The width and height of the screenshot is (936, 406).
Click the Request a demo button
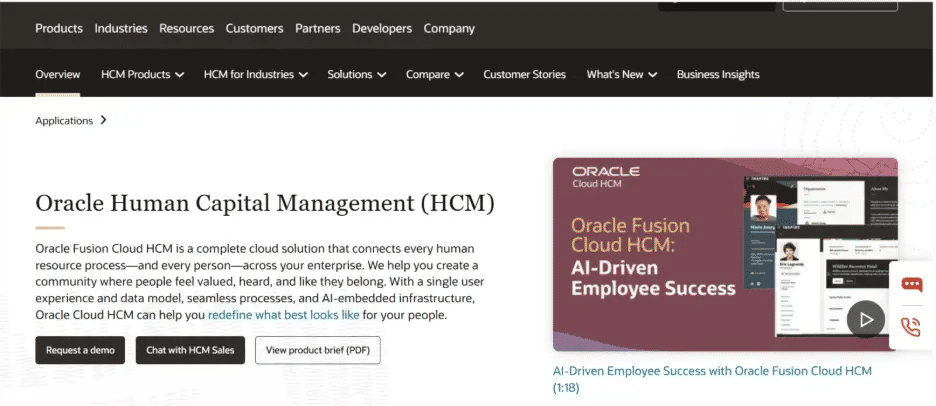[x=80, y=350]
